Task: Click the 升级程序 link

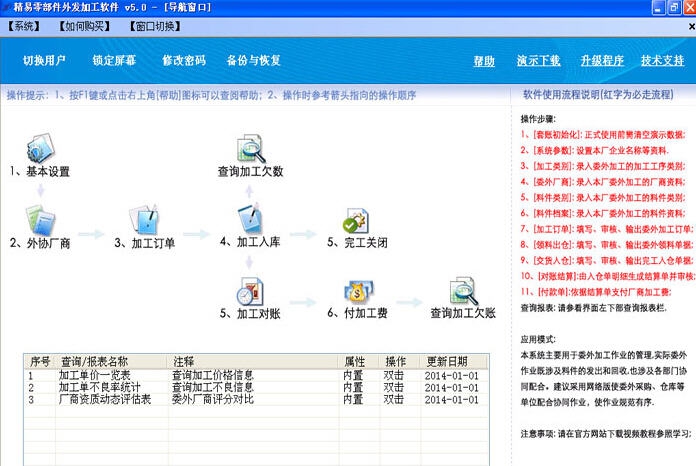Action: [x=602, y=61]
